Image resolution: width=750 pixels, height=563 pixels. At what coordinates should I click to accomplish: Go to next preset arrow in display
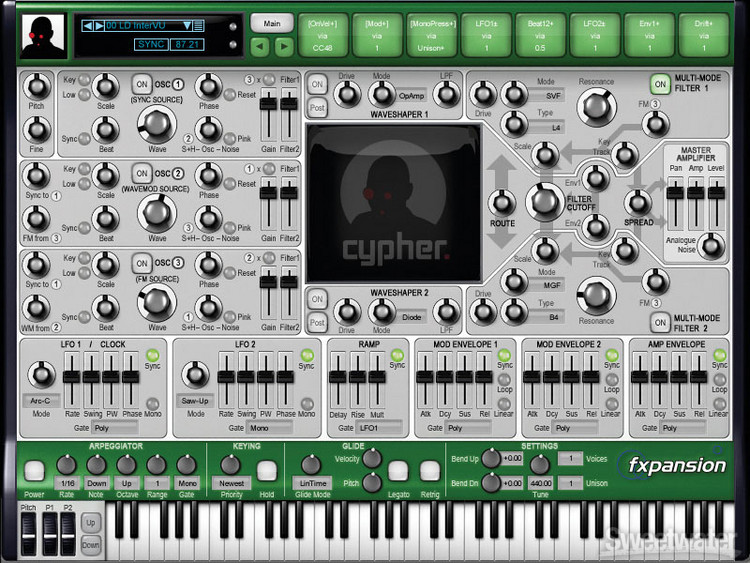point(99,25)
